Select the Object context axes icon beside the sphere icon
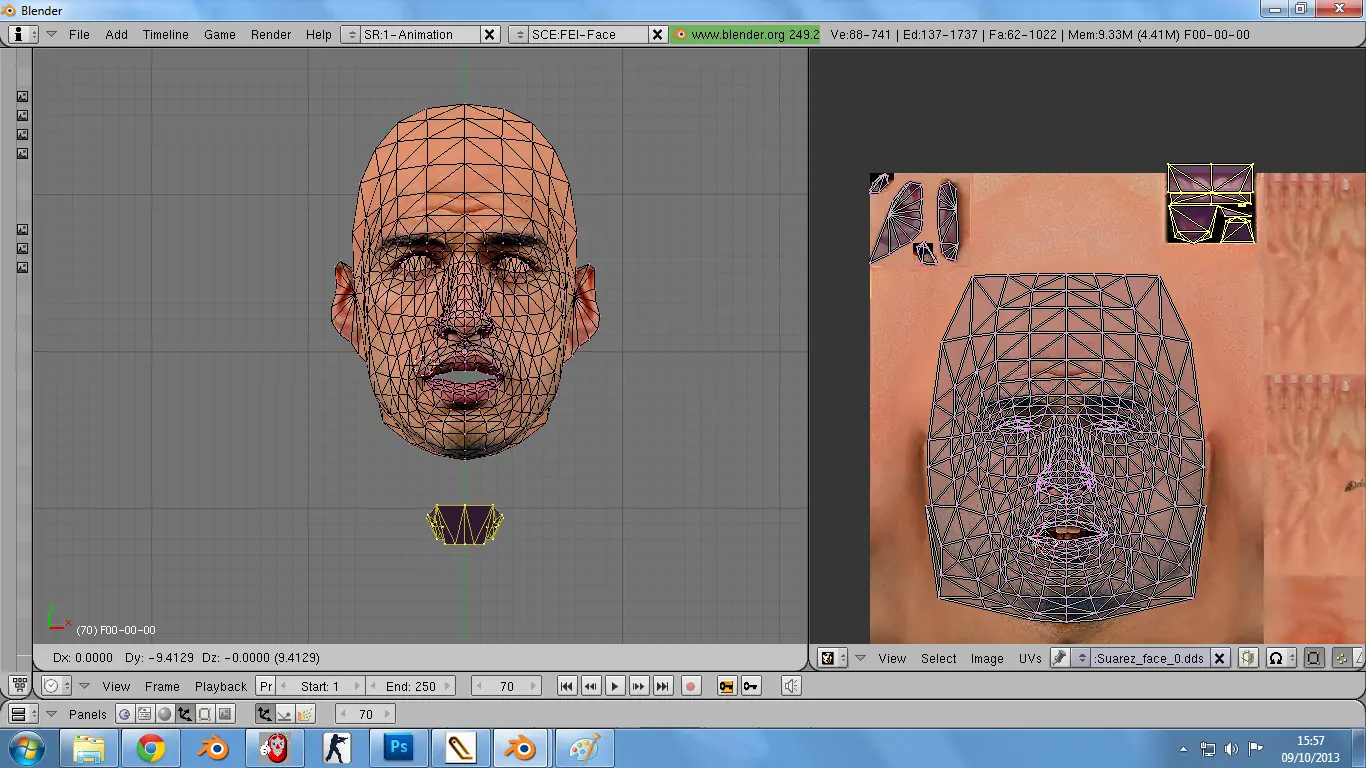1366x768 pixels. click(x=185, y=714)
